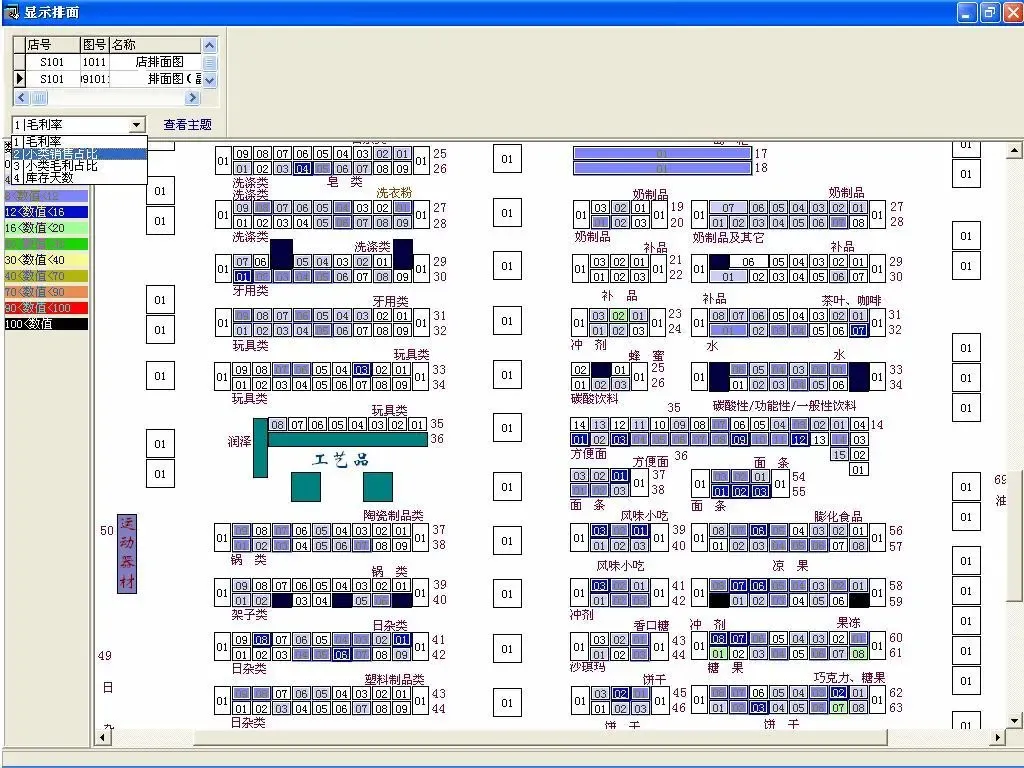Screen dimensions: 1024x768
Task: Click the long teal 润泽 shelf bar
Action: tap(346, 439)
